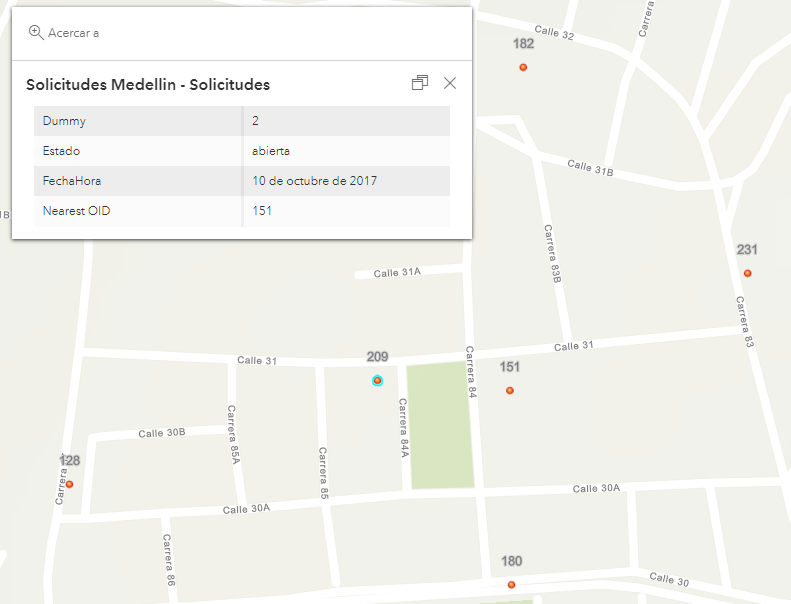
Task: Click the map point labeled 128
Action: (70, 484)
